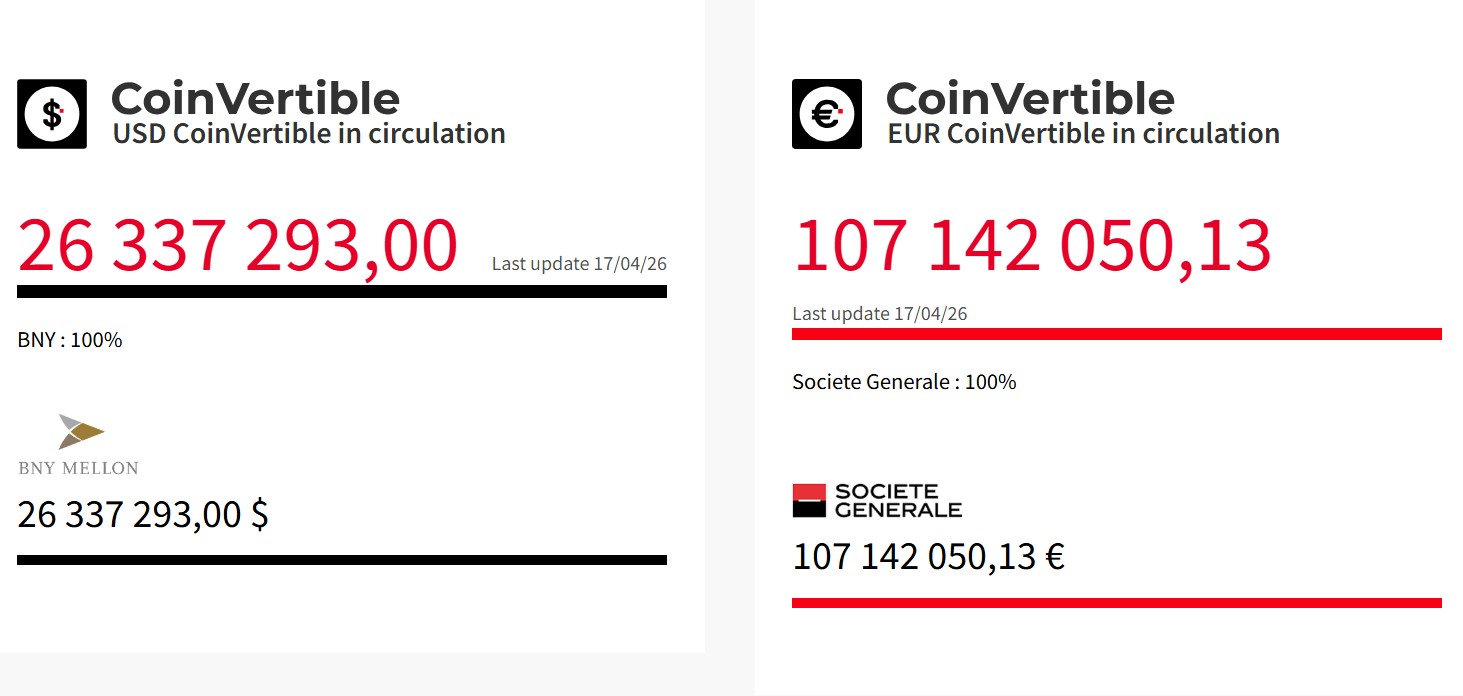Viewport: 1463px width, 696px height.
Task: Click the CoinVertible heading above the USD subtitle
Action: (255, 99)
